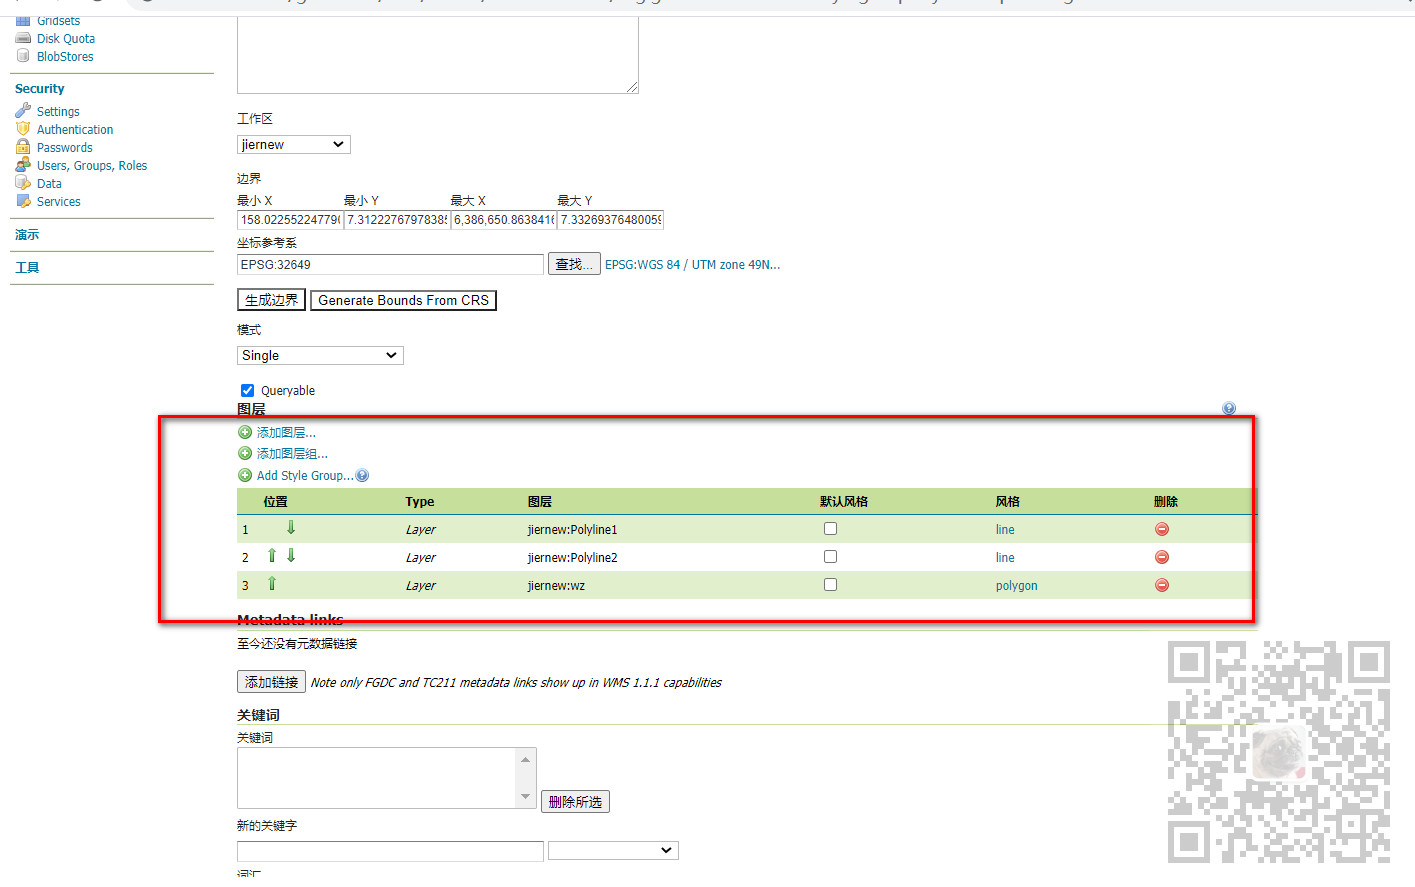Click the 最大 Y bounds field
Viewport: 1415px width, 887px height.
click(x=610, y=220)
